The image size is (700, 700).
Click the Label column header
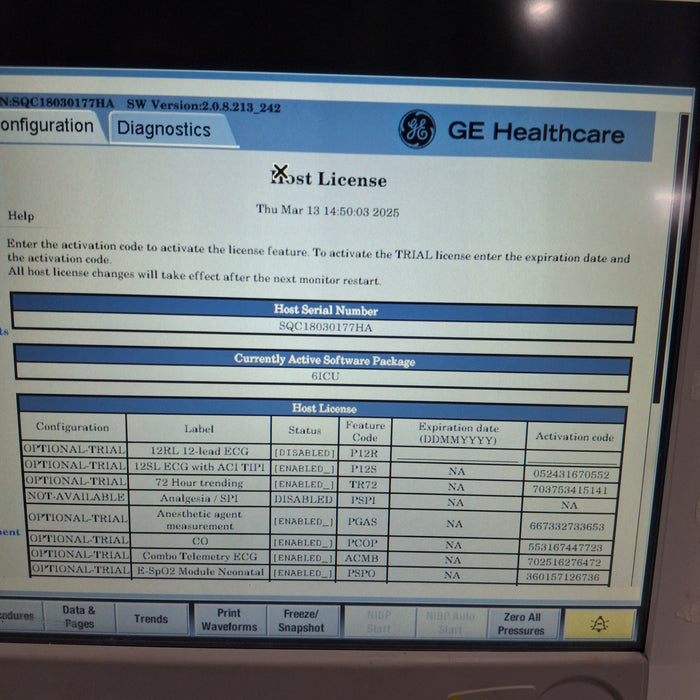[x=199, y=429]
